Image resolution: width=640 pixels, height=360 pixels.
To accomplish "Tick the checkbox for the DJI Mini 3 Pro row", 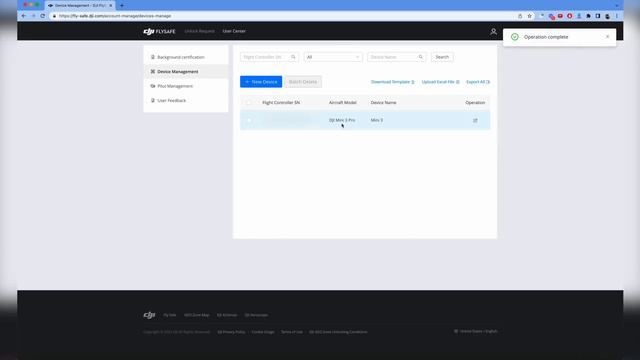I will [x=249, y=120].
